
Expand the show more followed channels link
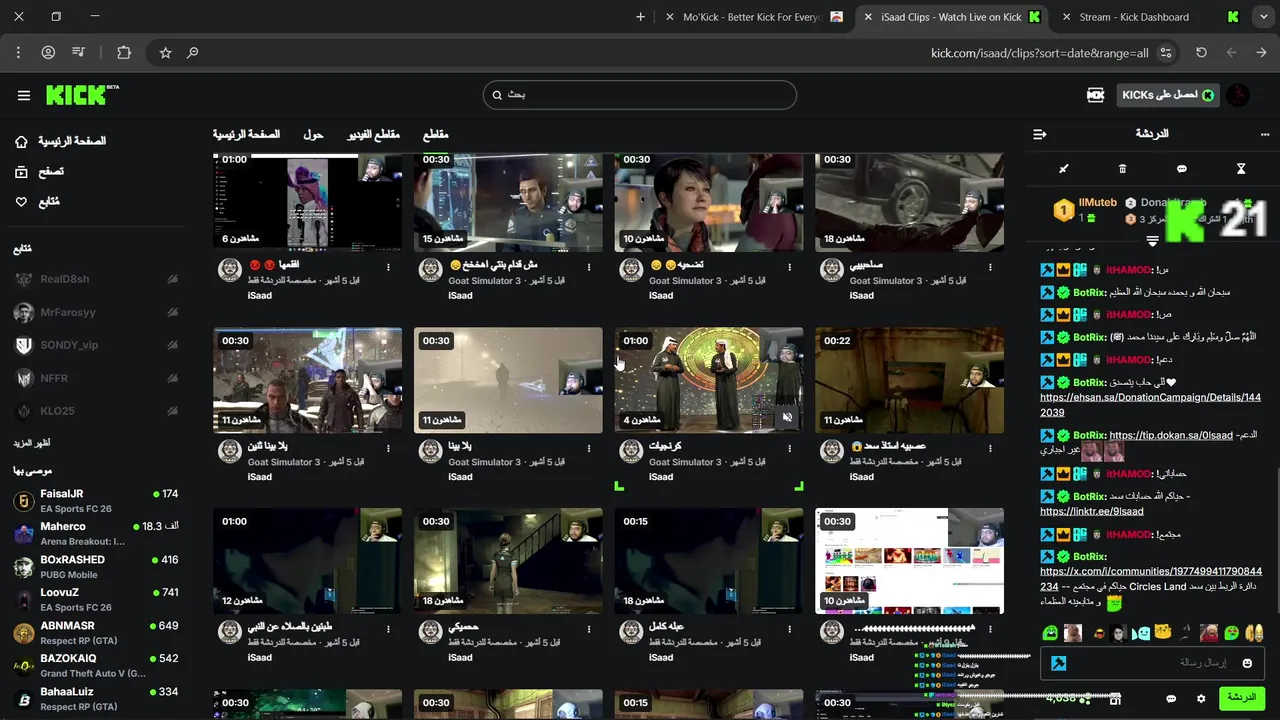coord(32,443)
